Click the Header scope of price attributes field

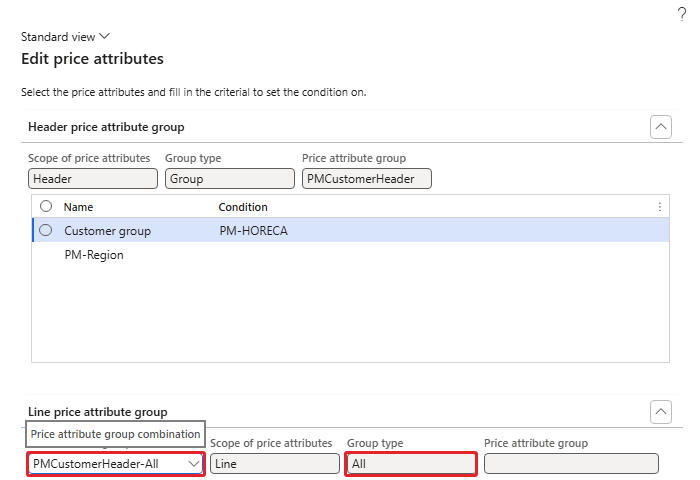[x=93, y=179]
